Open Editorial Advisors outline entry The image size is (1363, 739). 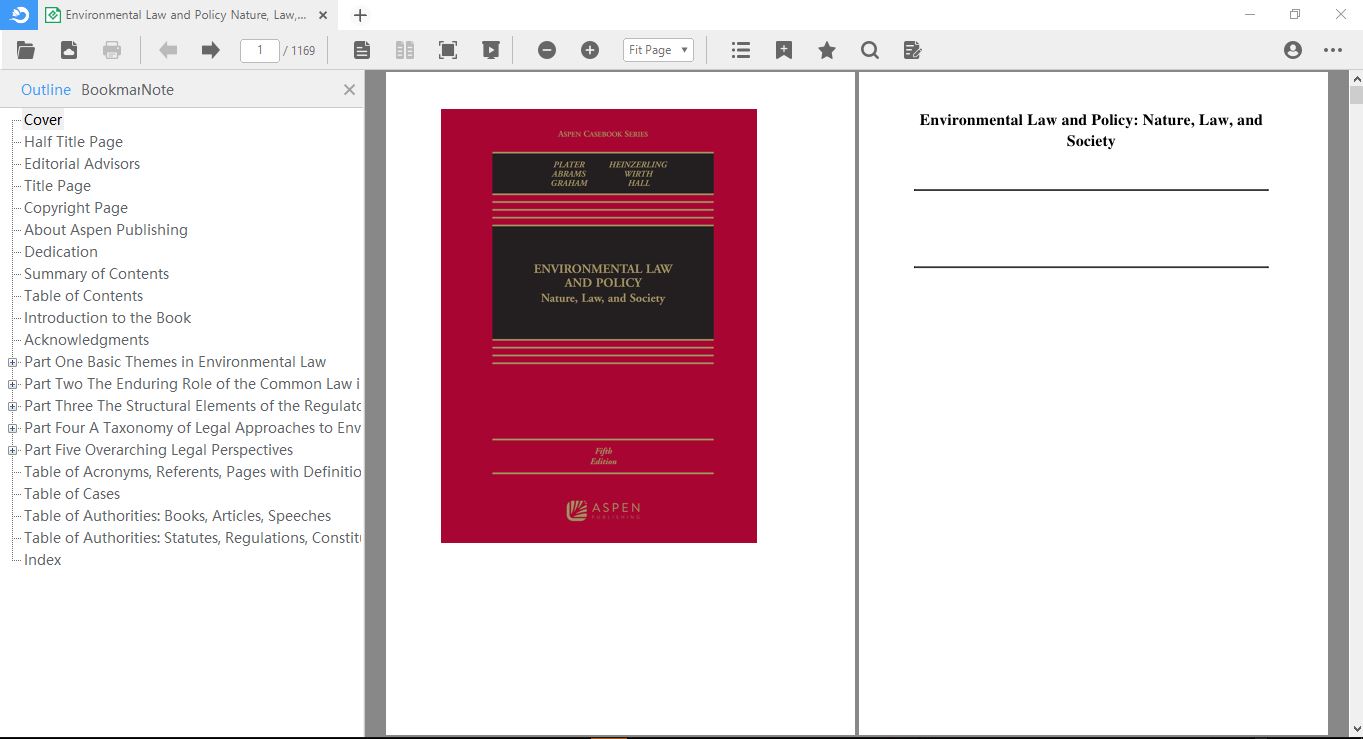coord(82,164)
